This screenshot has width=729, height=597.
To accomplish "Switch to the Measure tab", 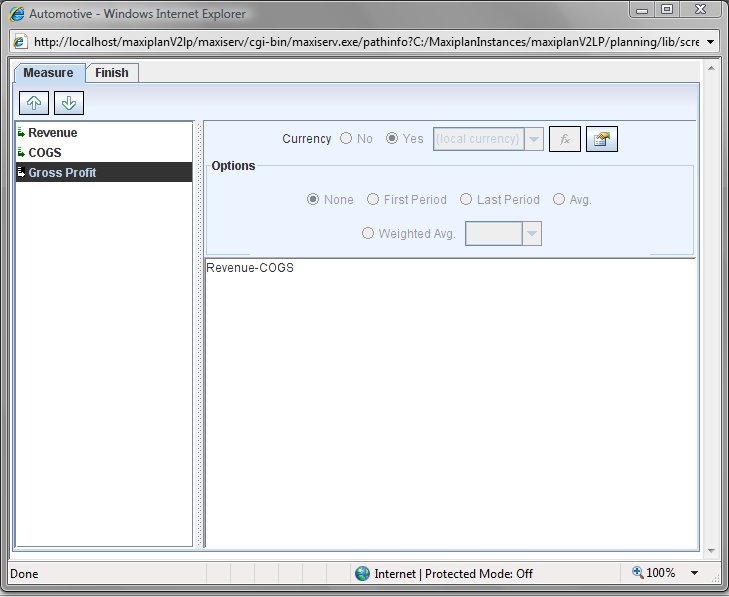I will coord(48,73).
